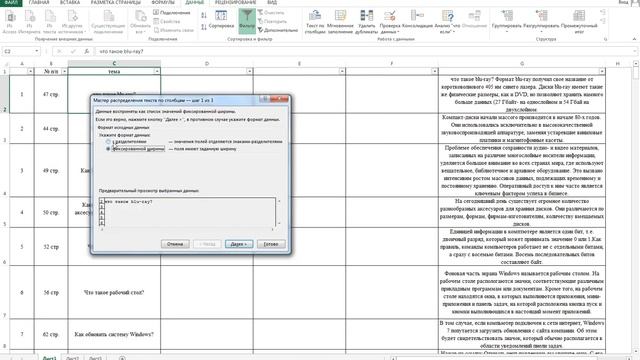Click the 'Консолидация' icon
Screen dimensions: 640x360
coord(417,20)
